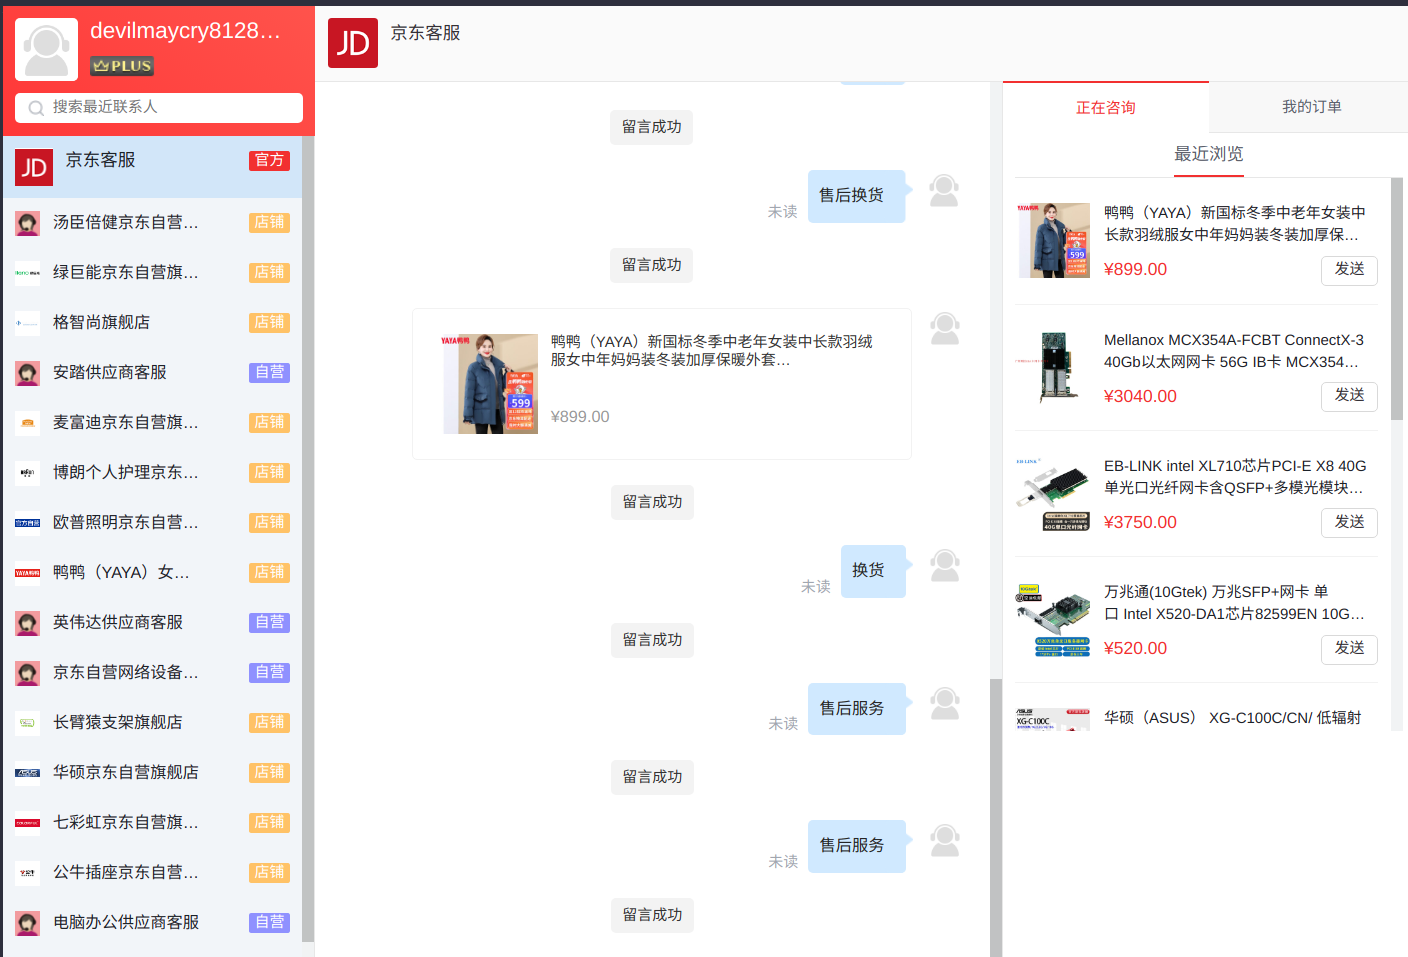This screenshot has width=1408, height=957.
Task: Click the 换货 message bubble
Action: click(873, 571)
